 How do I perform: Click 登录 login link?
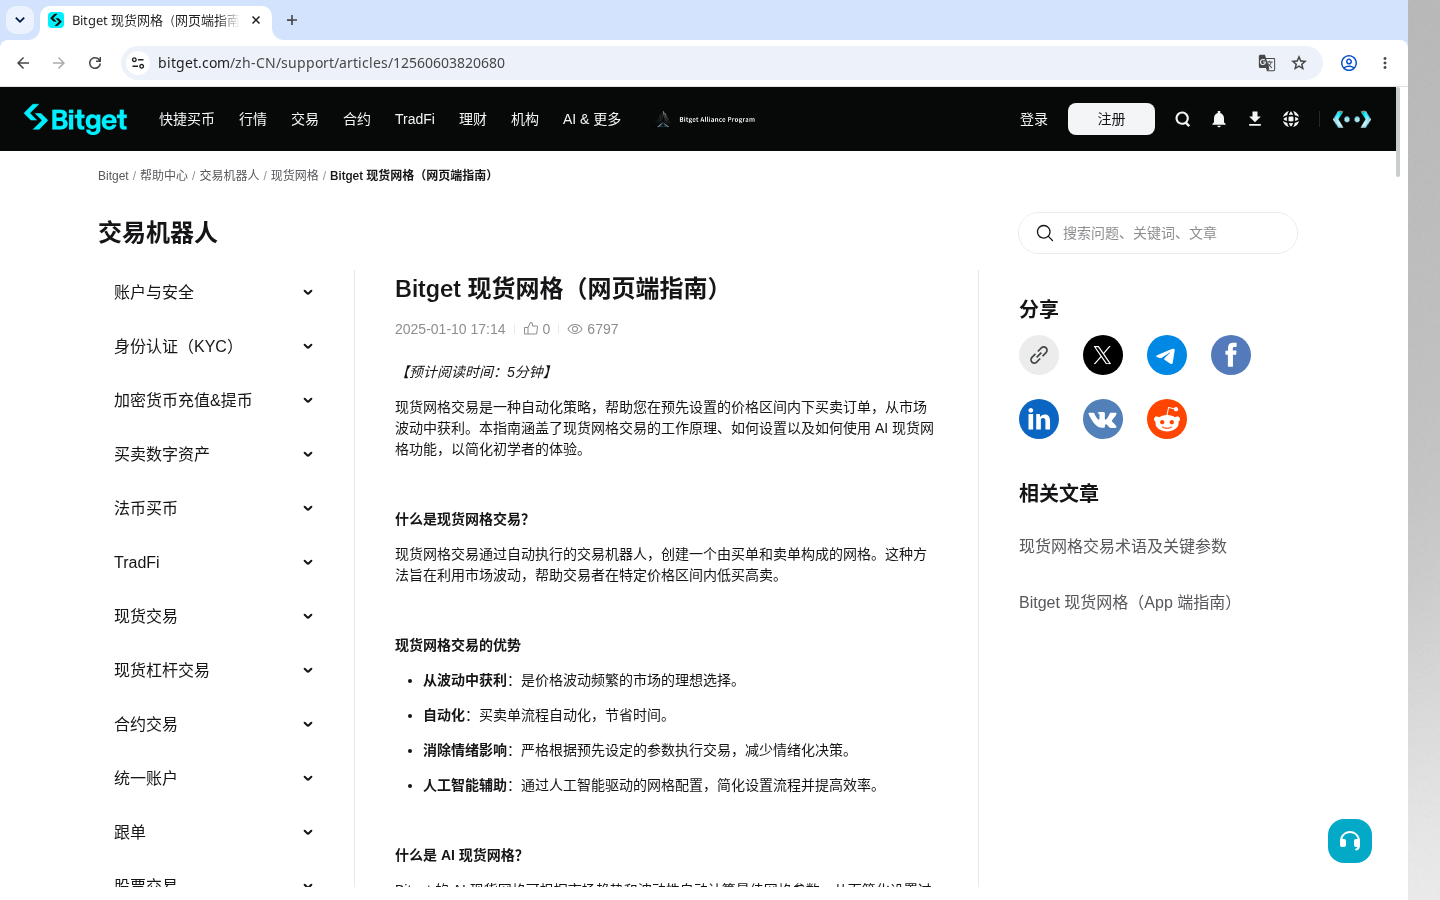point(1034,119)
